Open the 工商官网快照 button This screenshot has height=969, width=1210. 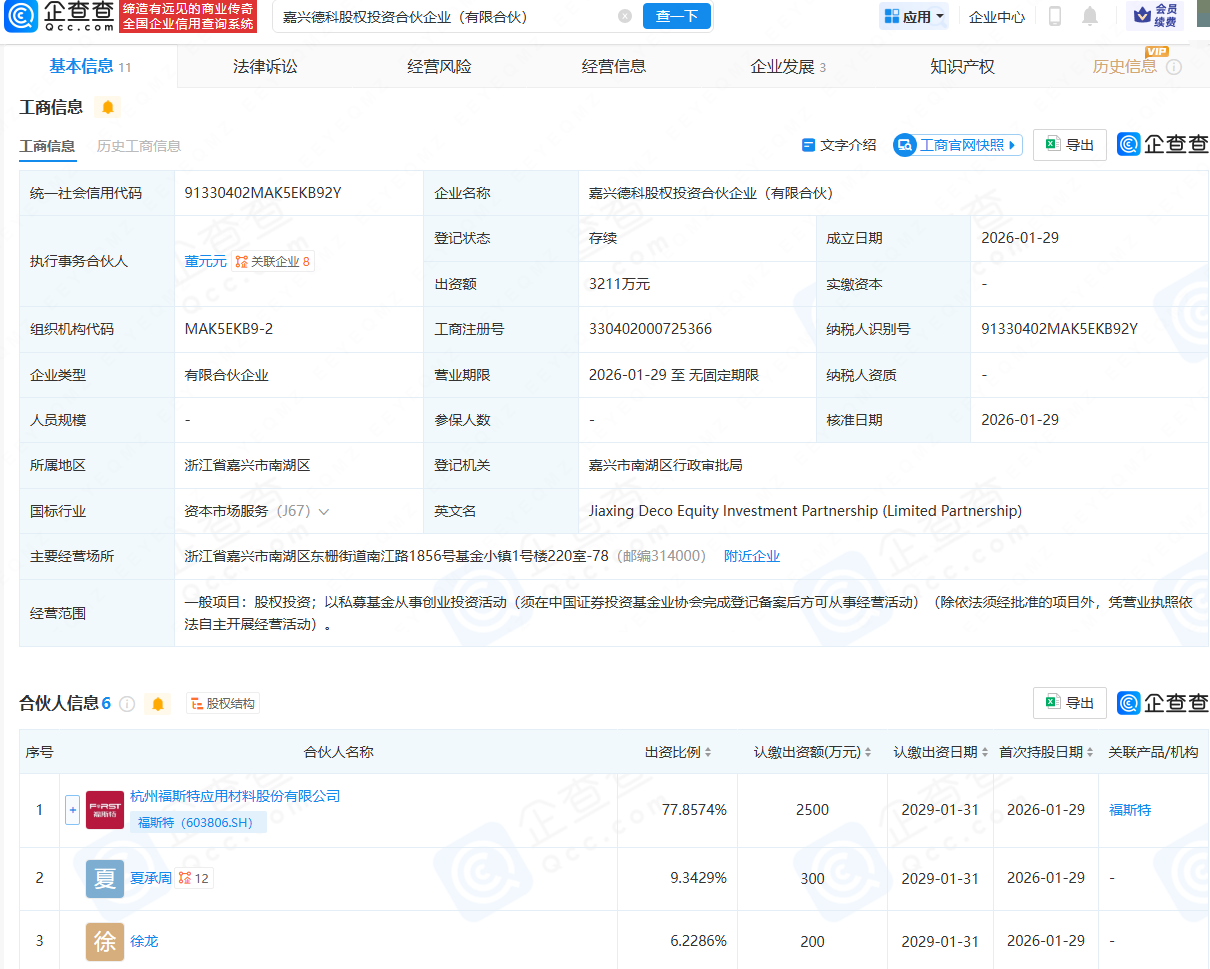pos(958,145)
